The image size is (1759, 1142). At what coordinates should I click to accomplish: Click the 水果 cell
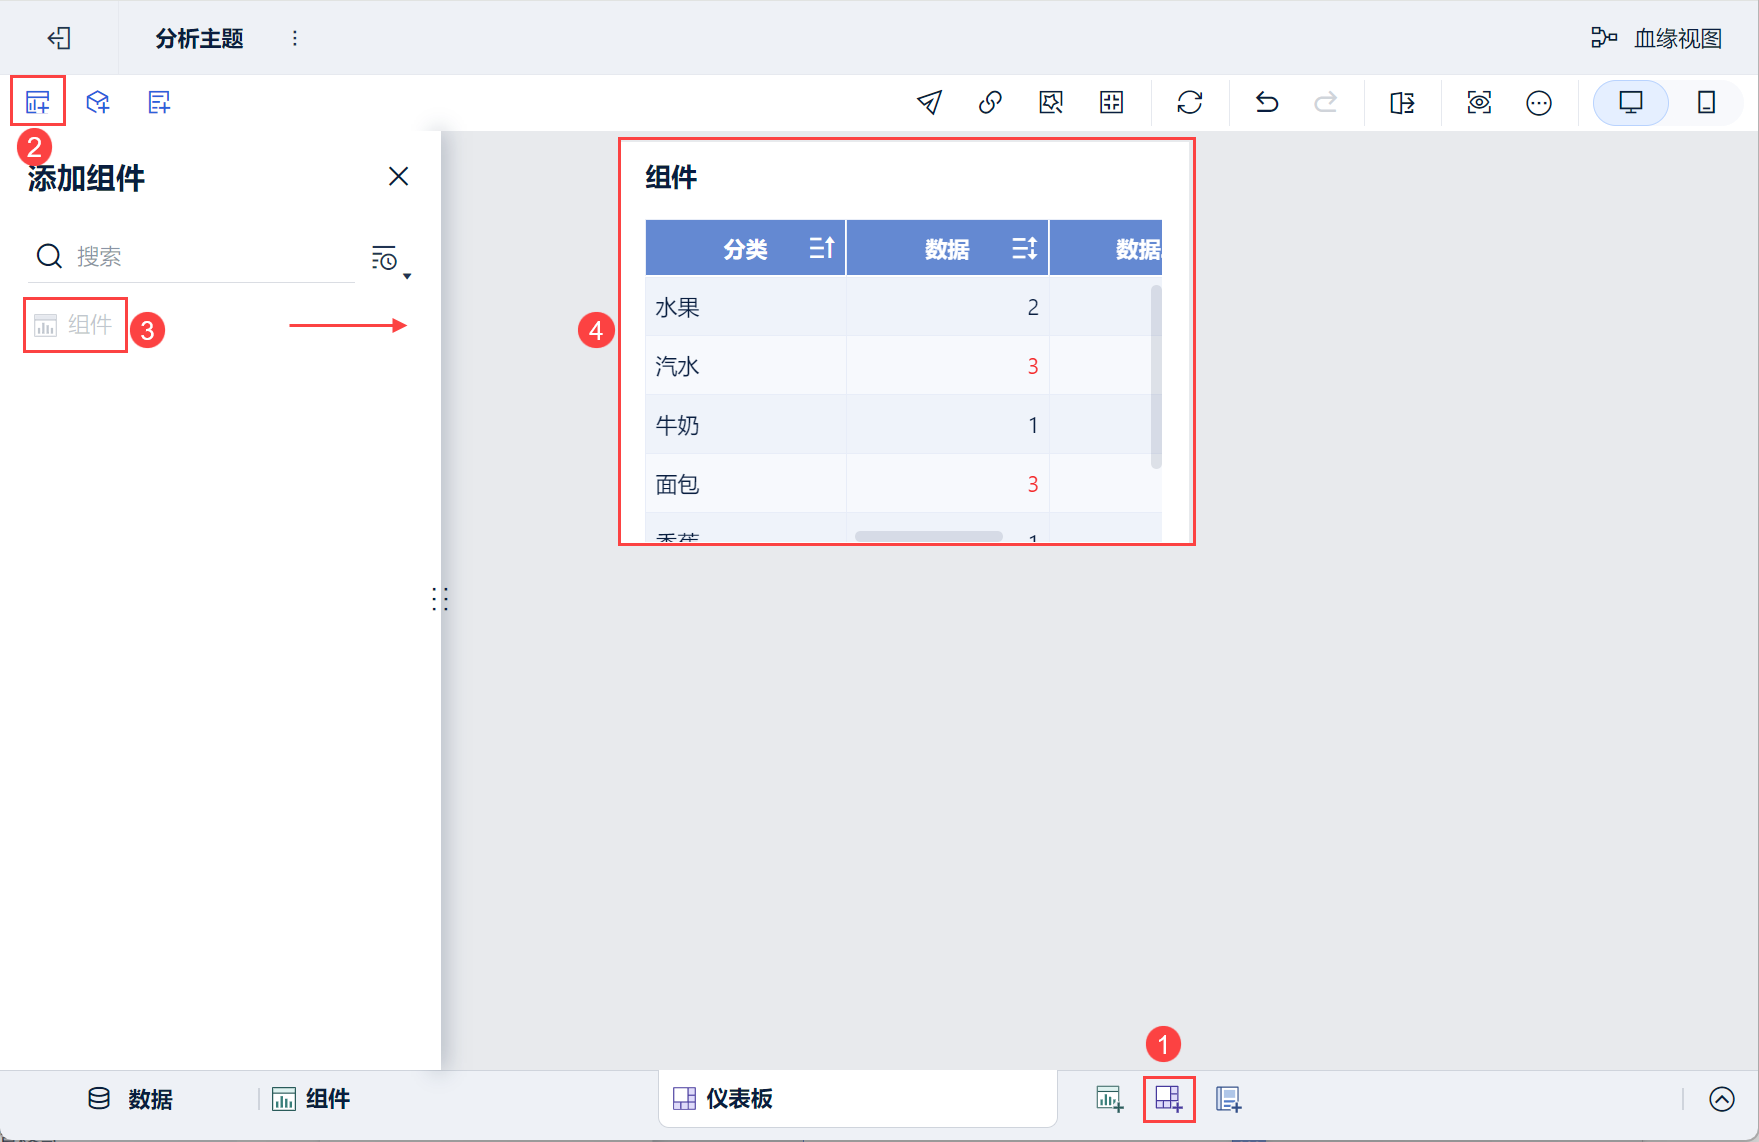745,307
